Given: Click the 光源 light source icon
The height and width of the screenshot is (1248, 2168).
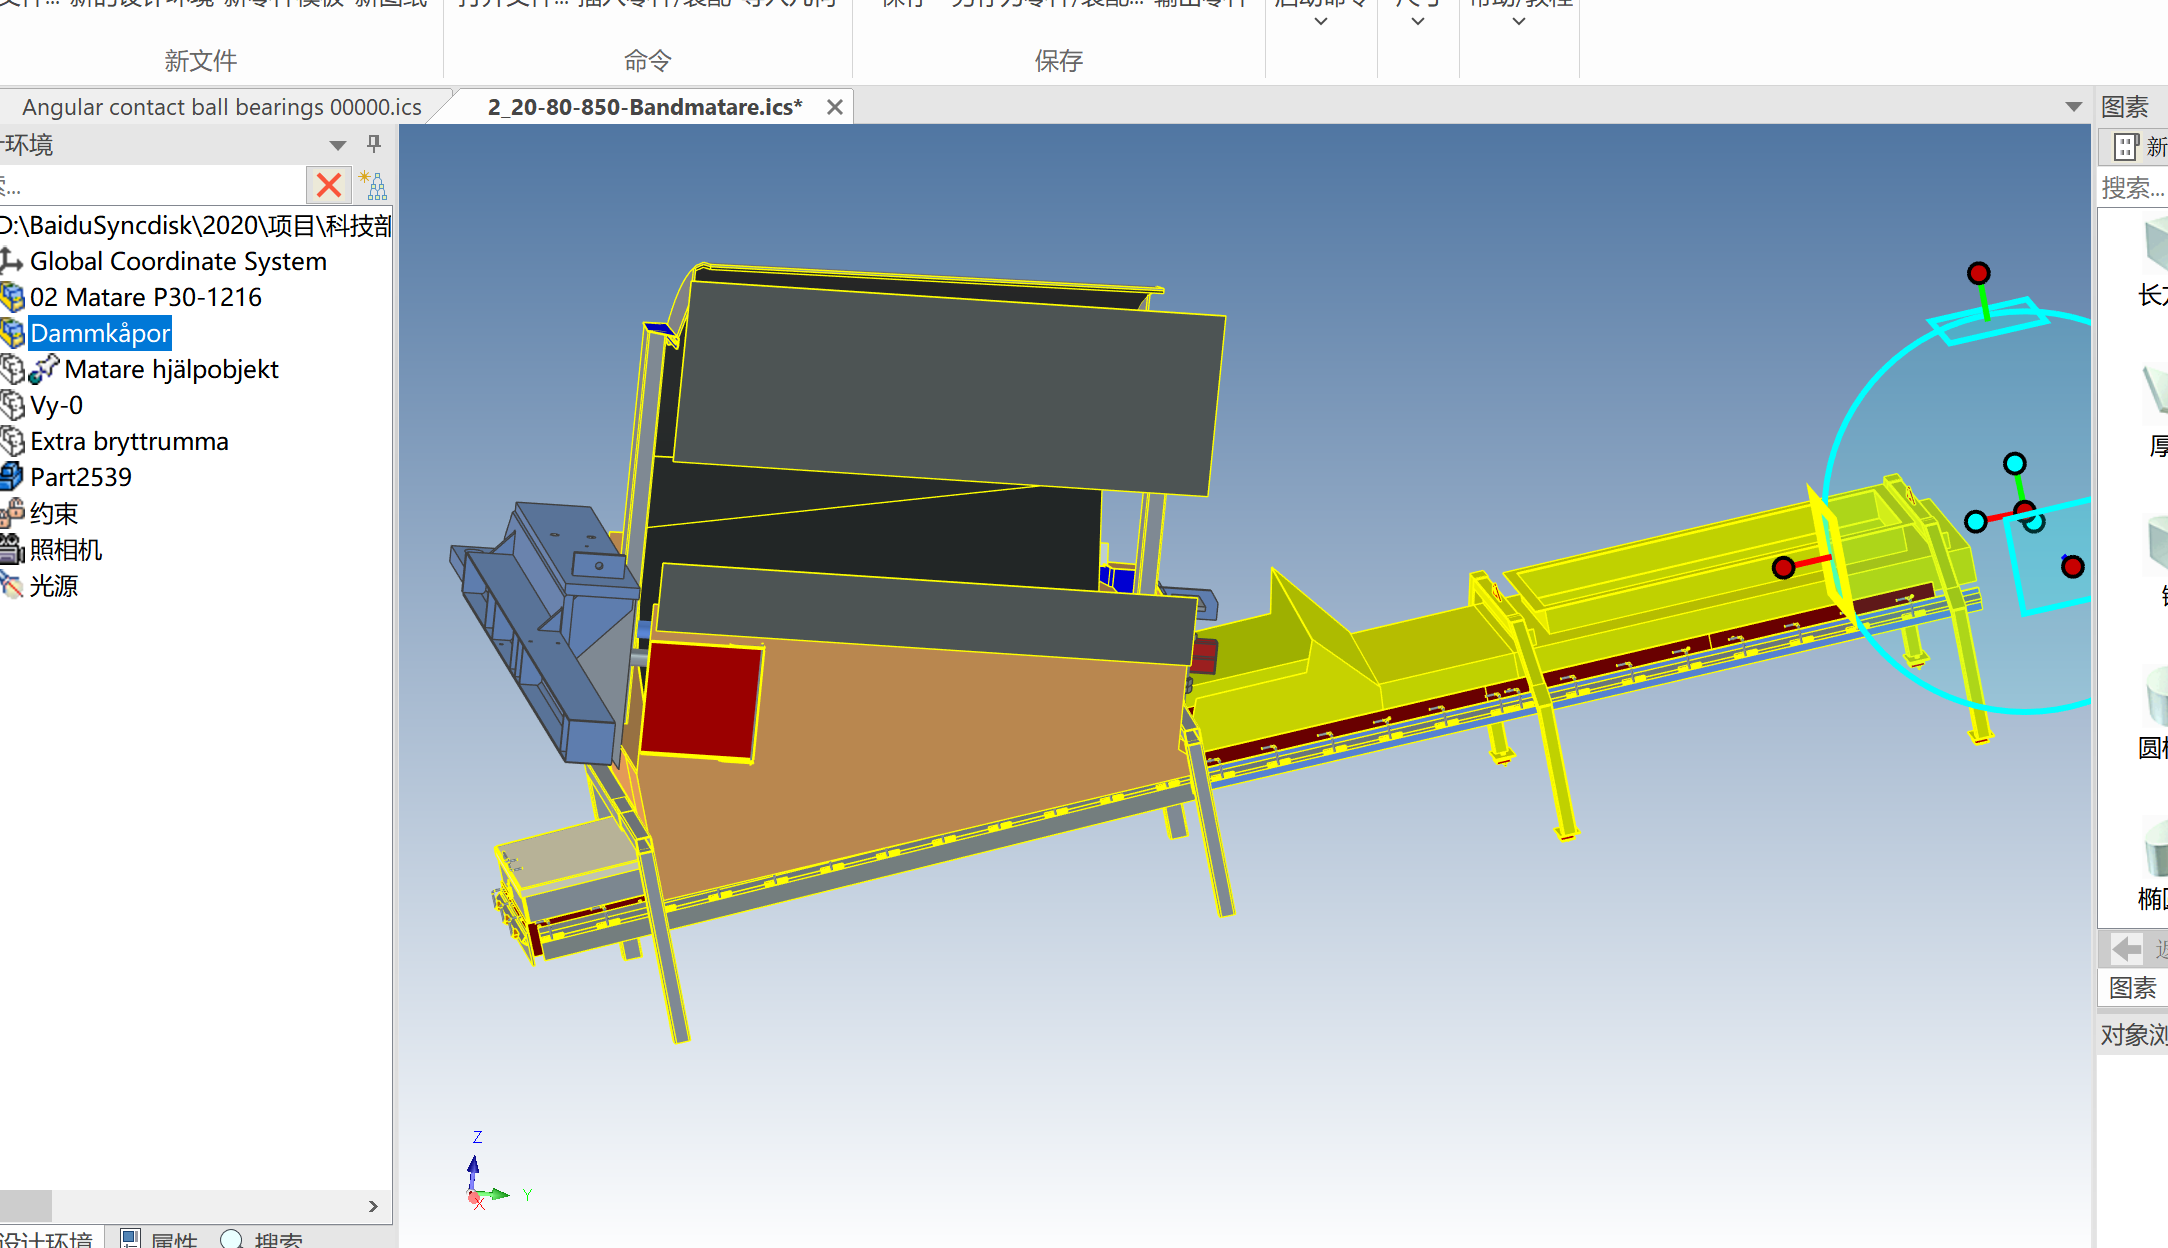Looking at the screenshot, I should [12, 585].
